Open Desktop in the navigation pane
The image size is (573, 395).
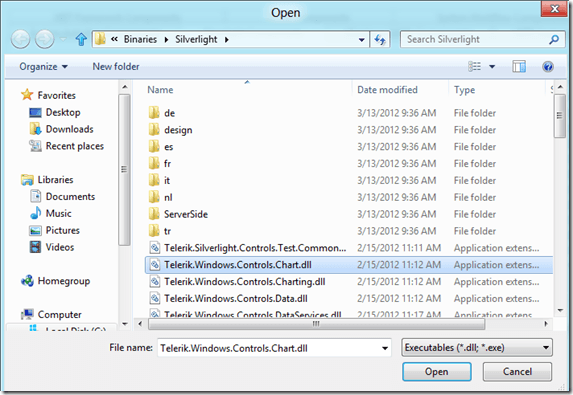tap(63, 112)
